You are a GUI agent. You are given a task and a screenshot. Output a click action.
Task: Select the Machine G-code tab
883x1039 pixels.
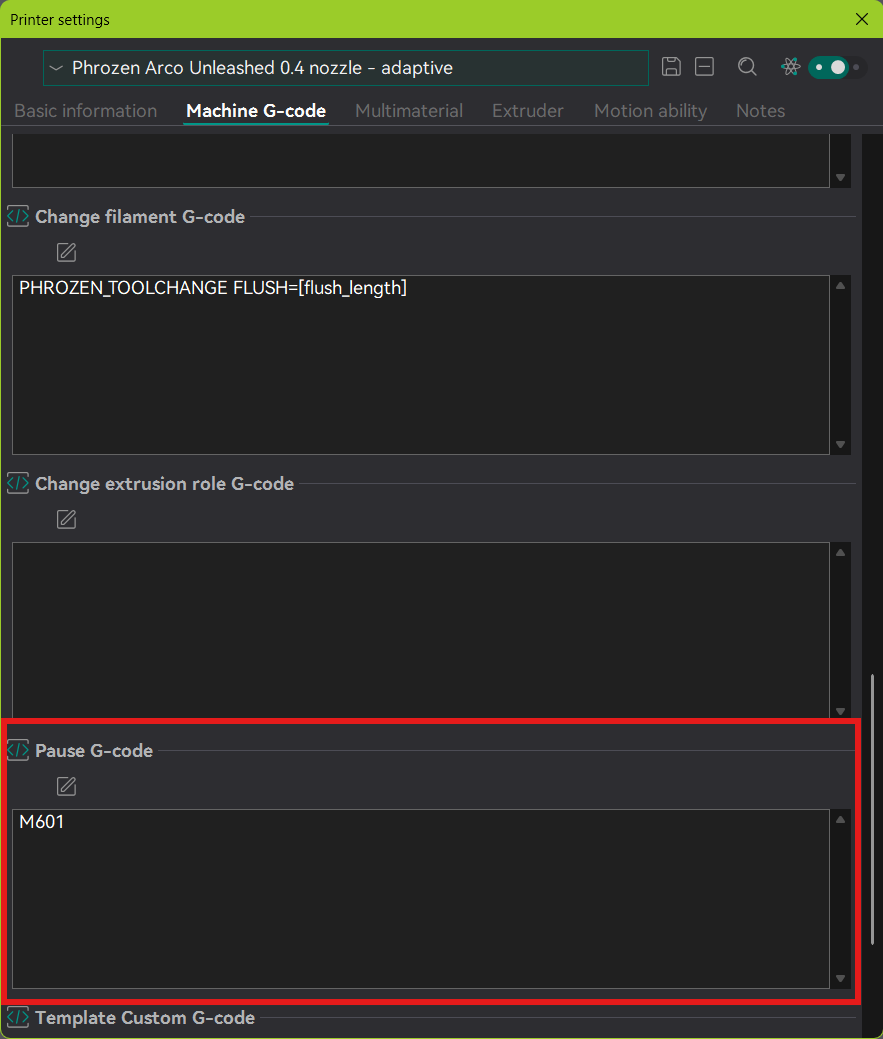pos(256,111)
